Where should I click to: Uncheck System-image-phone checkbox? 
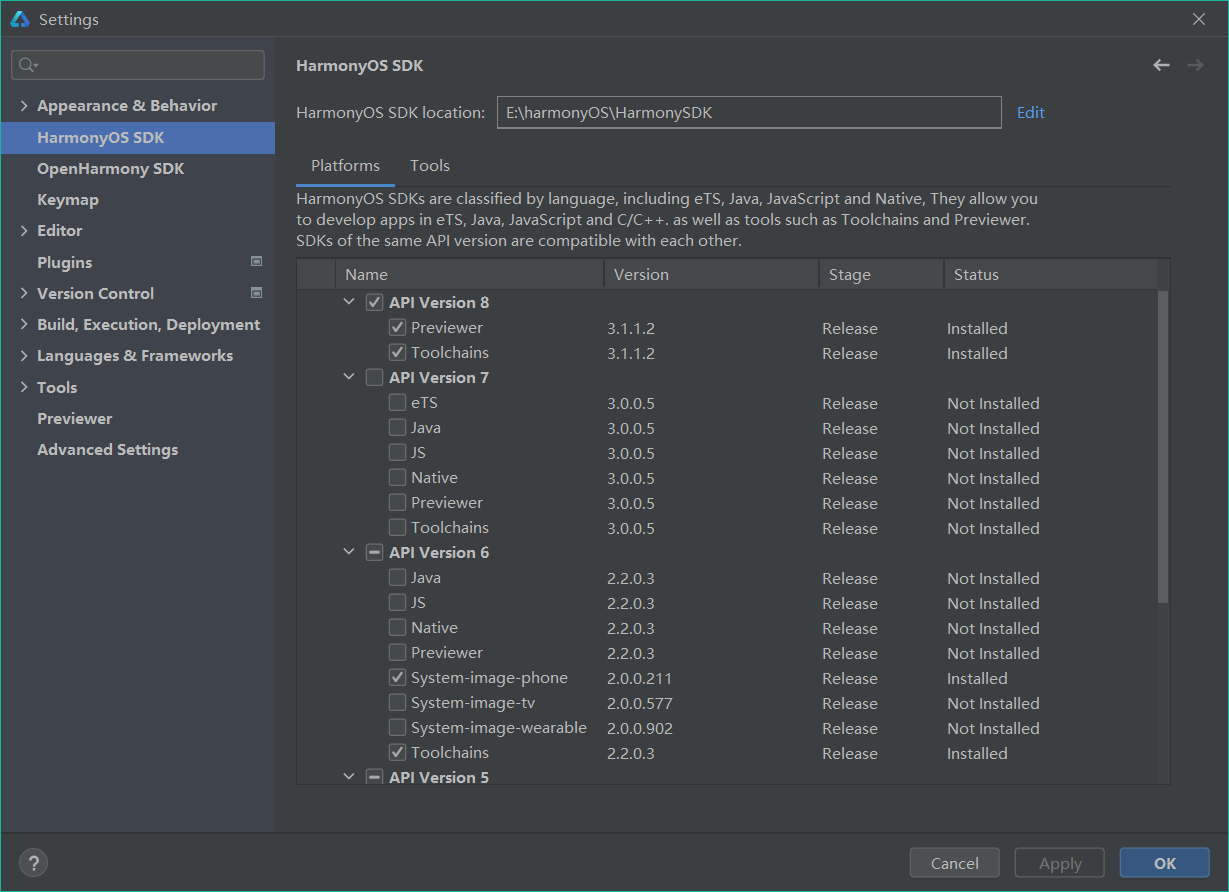(397, 677)
